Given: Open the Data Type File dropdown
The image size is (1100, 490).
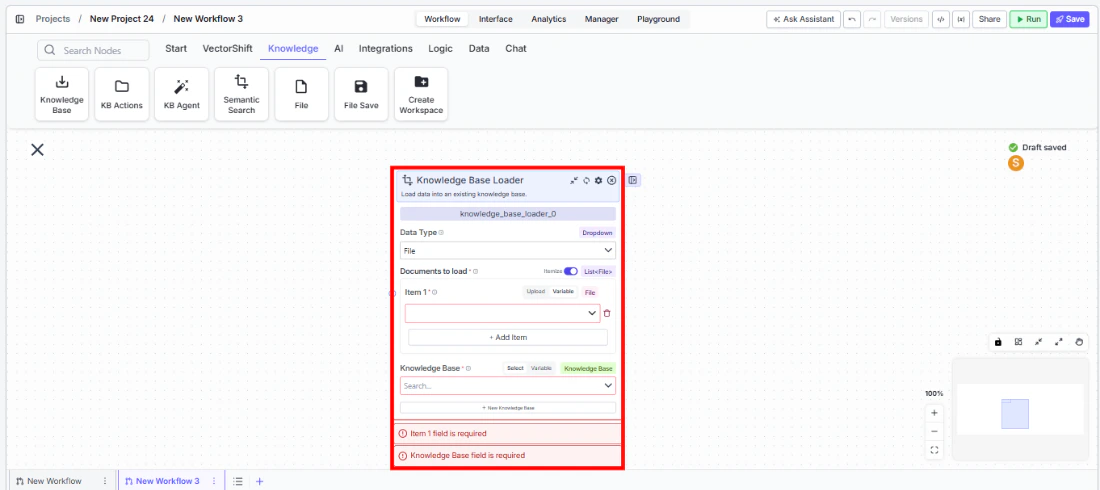Looking at the screenshot, I should (x=508, y=250).
